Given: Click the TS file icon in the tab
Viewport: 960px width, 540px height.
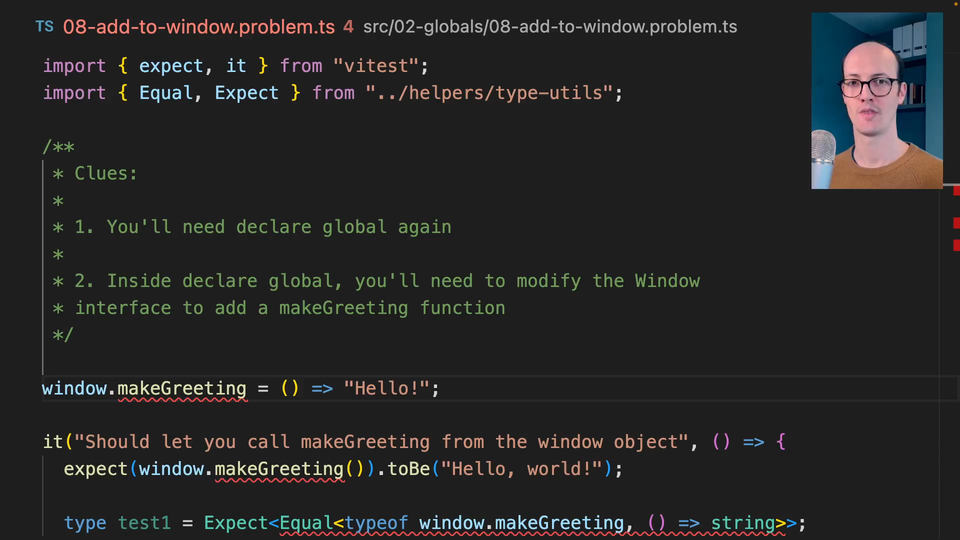Looking at the screenshot, I should [44, 26].
